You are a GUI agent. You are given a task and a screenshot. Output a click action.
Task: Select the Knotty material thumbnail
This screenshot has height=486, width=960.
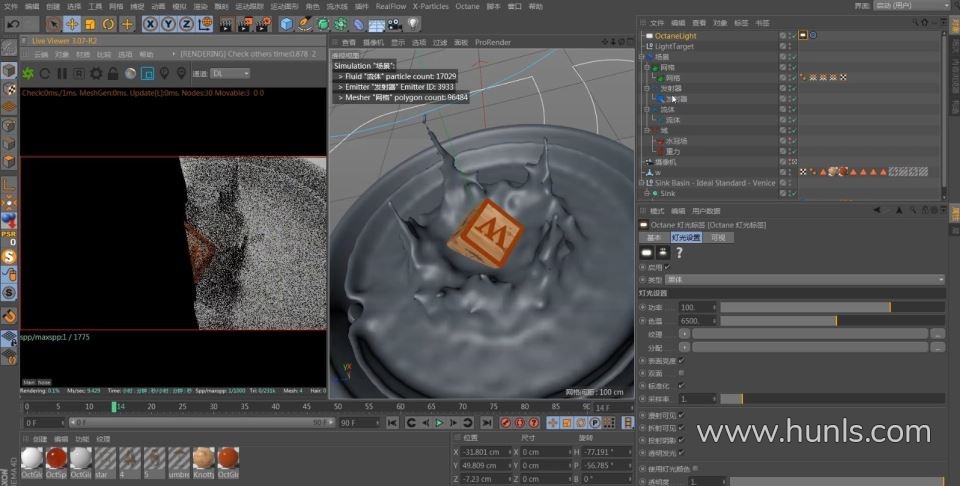tap(202, 459)
